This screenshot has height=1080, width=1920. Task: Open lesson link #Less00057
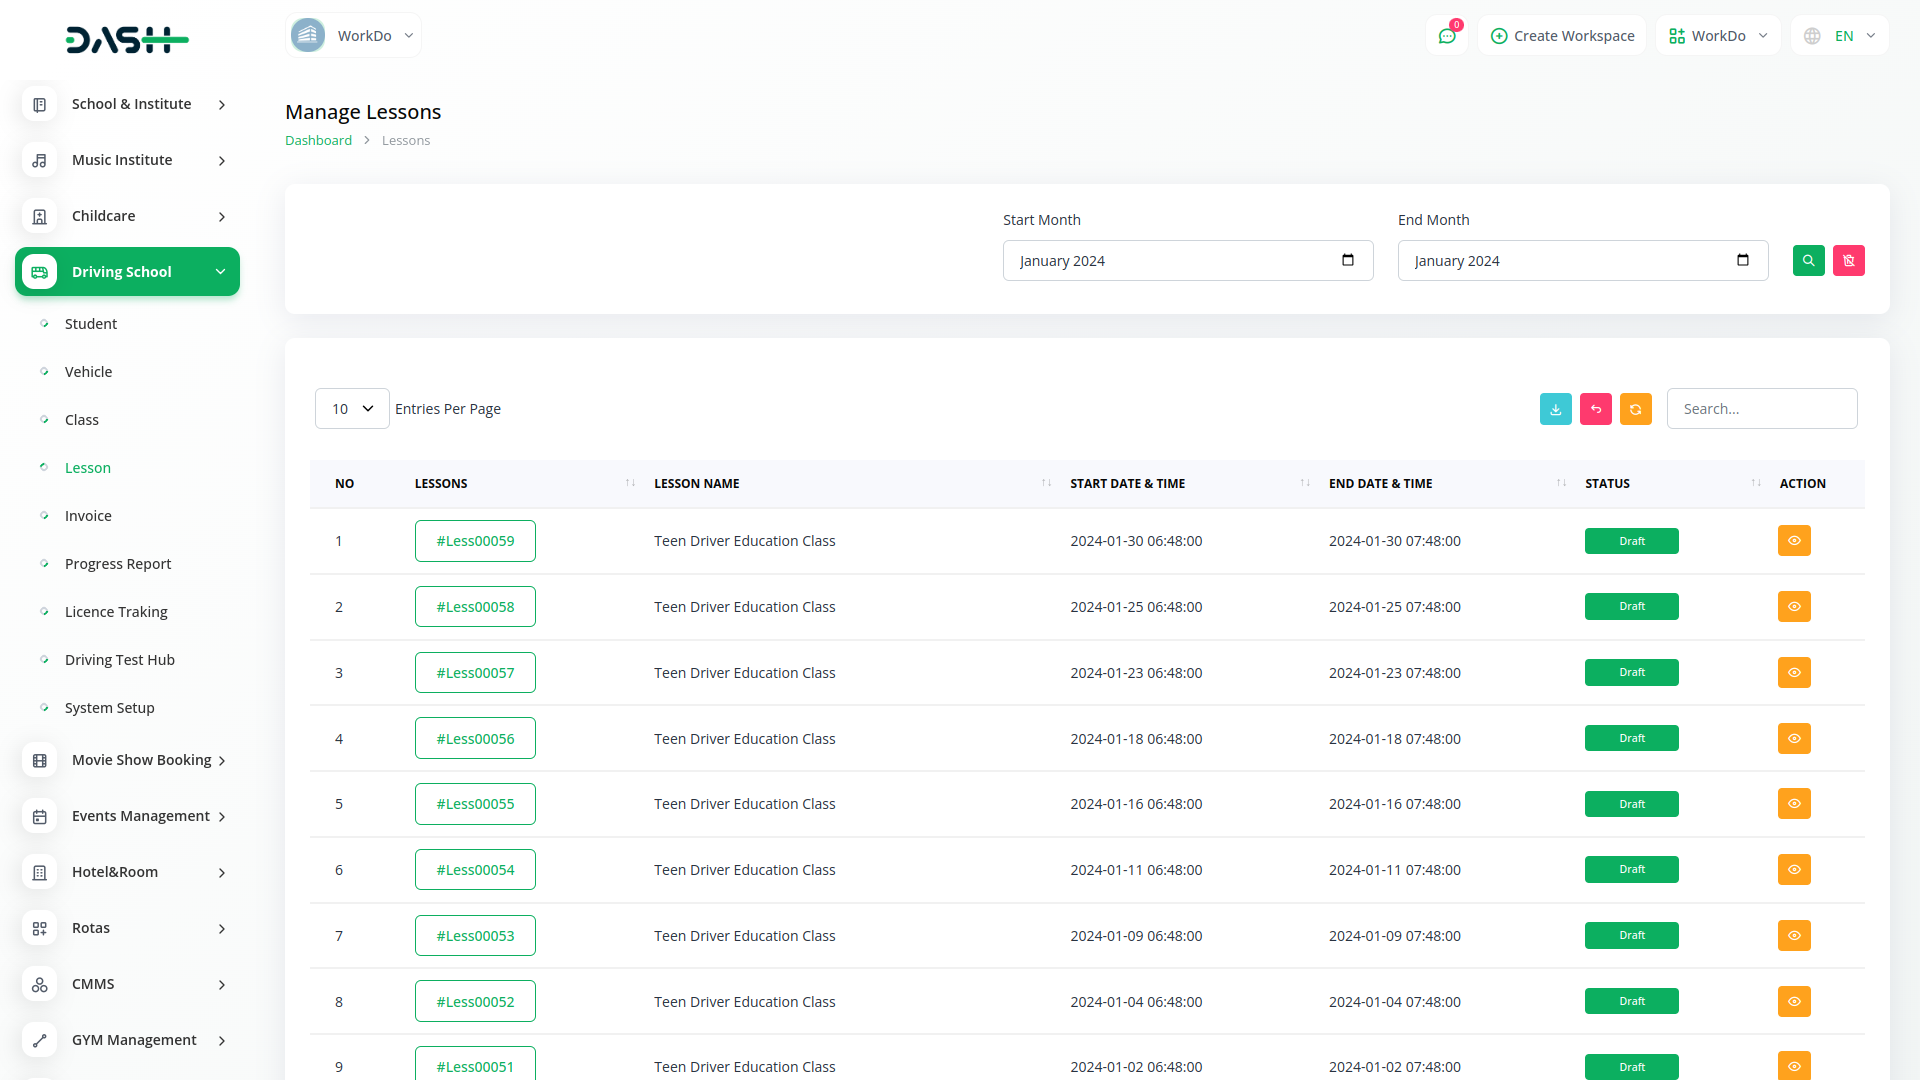pyautogui.click(x=475, y=673)
